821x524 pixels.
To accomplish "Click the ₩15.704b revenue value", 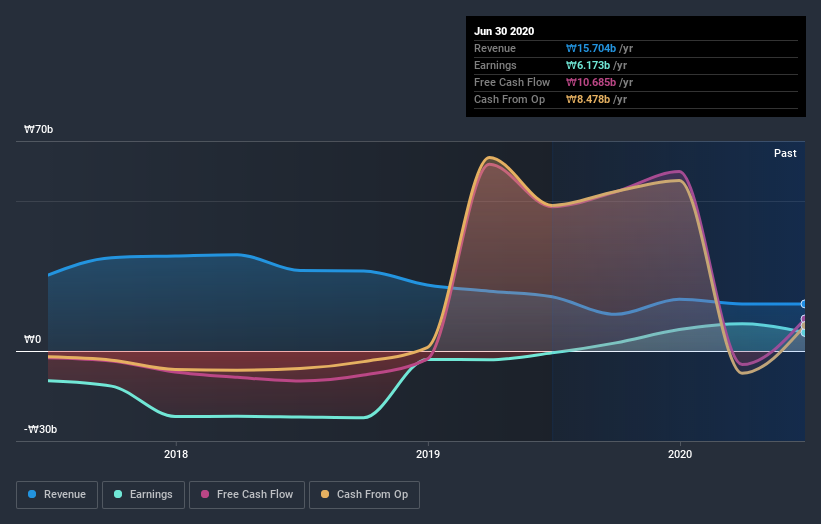I will click(591, 49).
